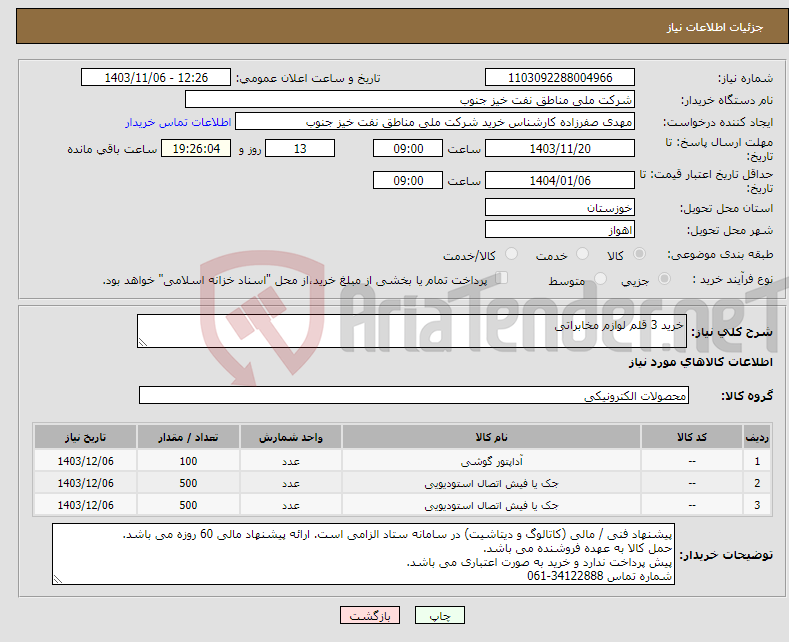This screenshot has height=642, width=789.
Task: Click the need number field 1103092288004966
Action: pyautogui.click(x=560, y=77)
